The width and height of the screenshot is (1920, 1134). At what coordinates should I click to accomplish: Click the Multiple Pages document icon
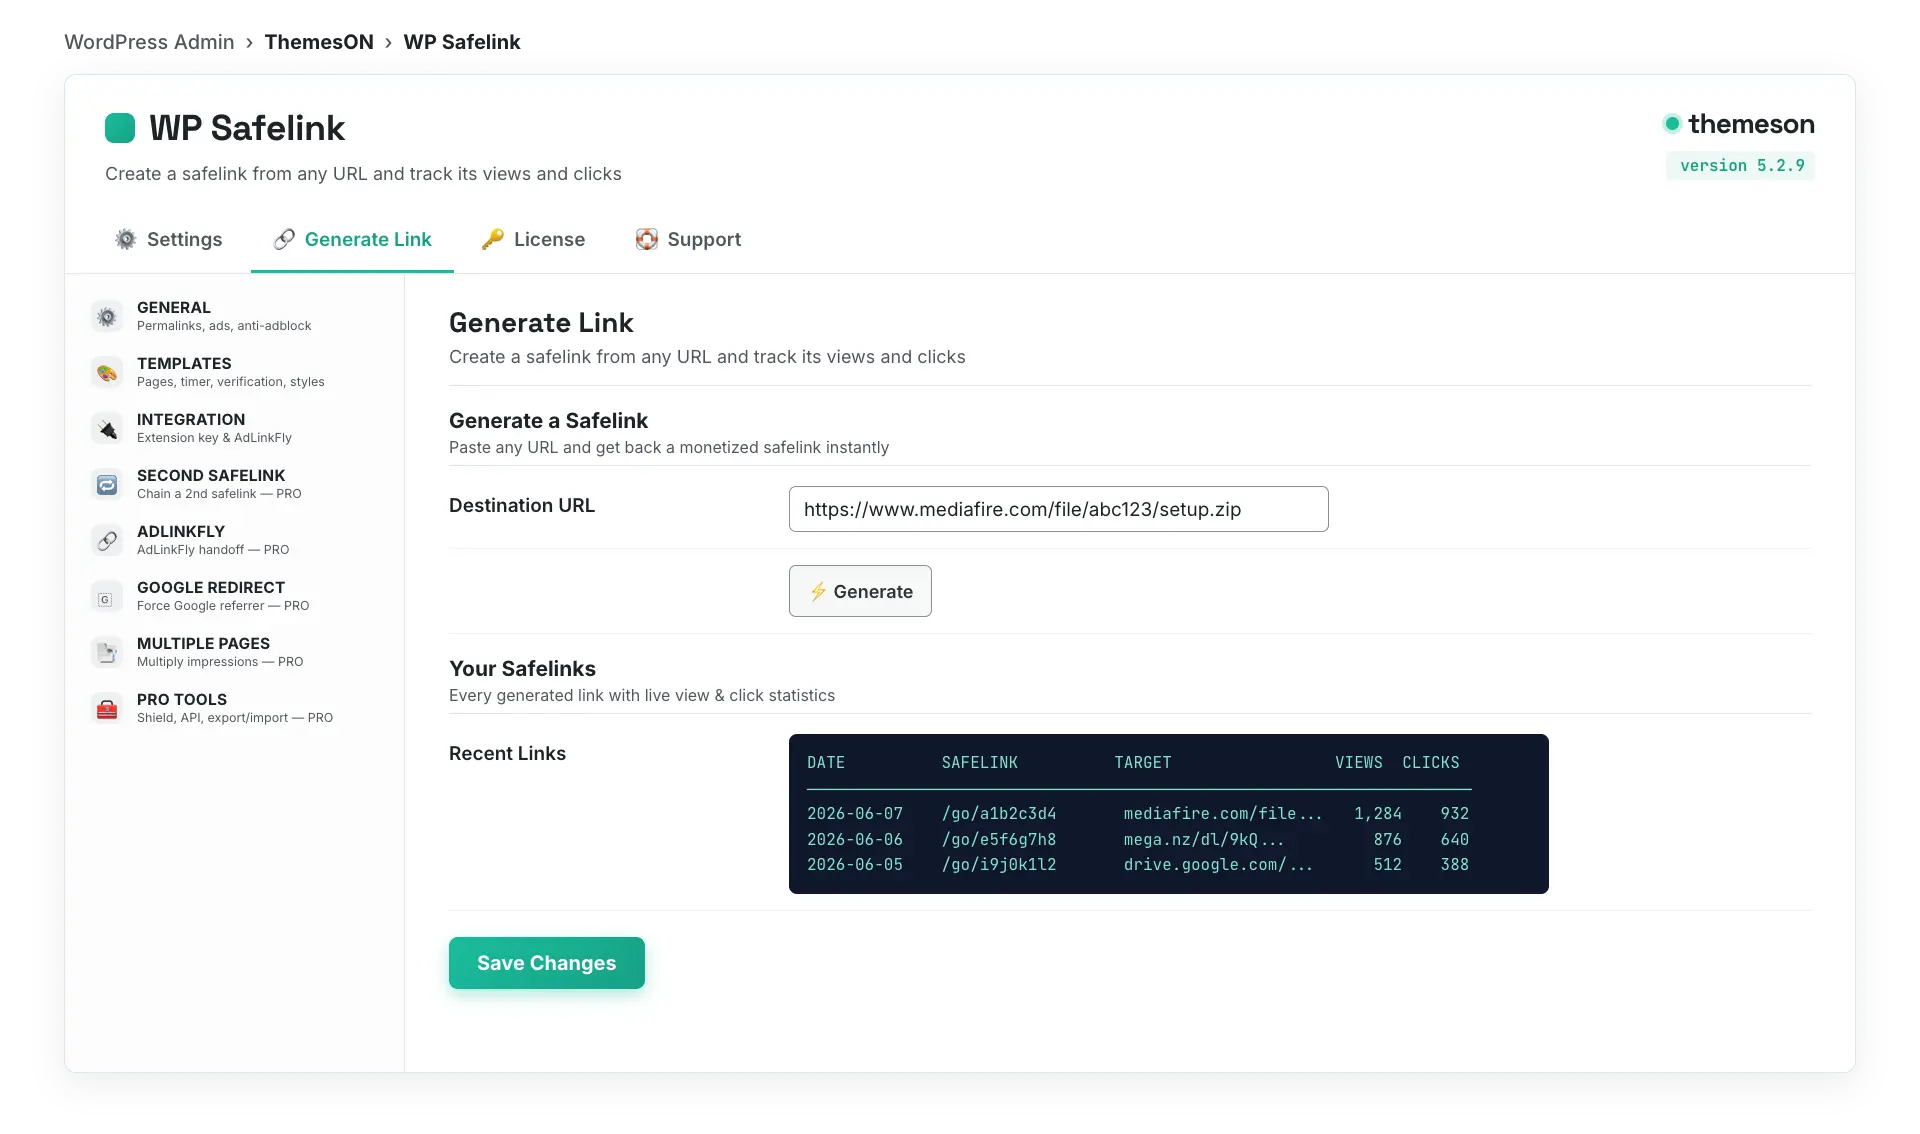click(x=107, y=652)
